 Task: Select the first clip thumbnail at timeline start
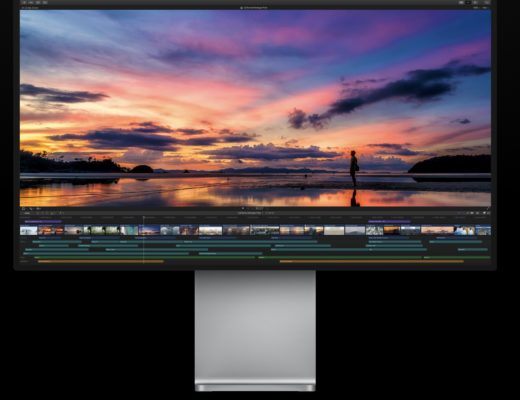(29, 230)
